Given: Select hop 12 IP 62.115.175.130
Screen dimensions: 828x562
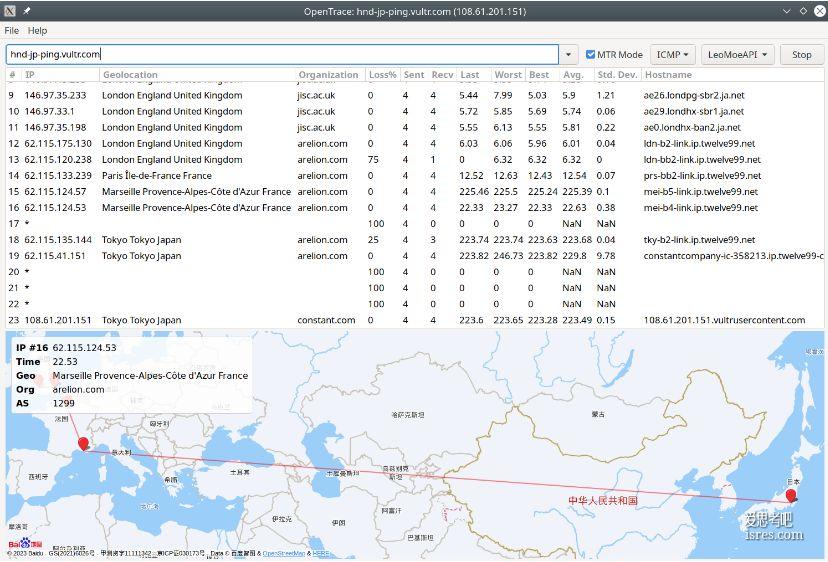Looking at the screenshot, I should (x=58, y=143).
